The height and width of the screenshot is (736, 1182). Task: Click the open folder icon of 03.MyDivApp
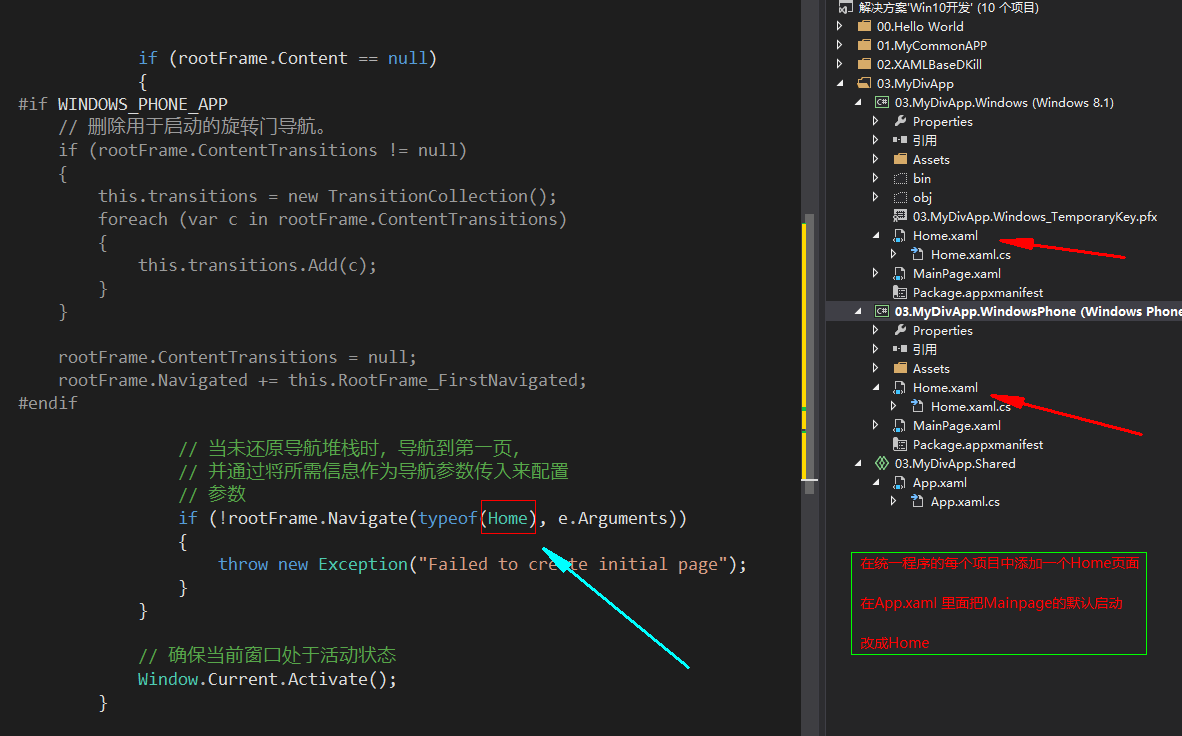coord(865,83)
